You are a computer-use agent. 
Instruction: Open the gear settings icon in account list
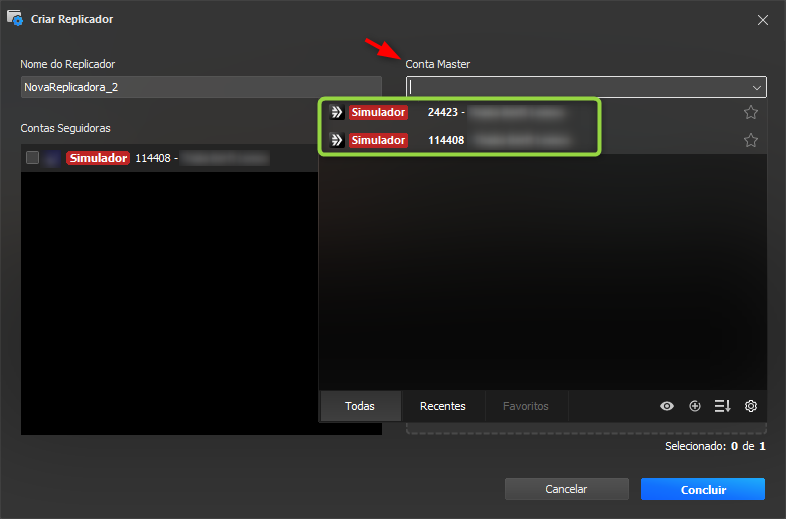click(x=751, y=406)
